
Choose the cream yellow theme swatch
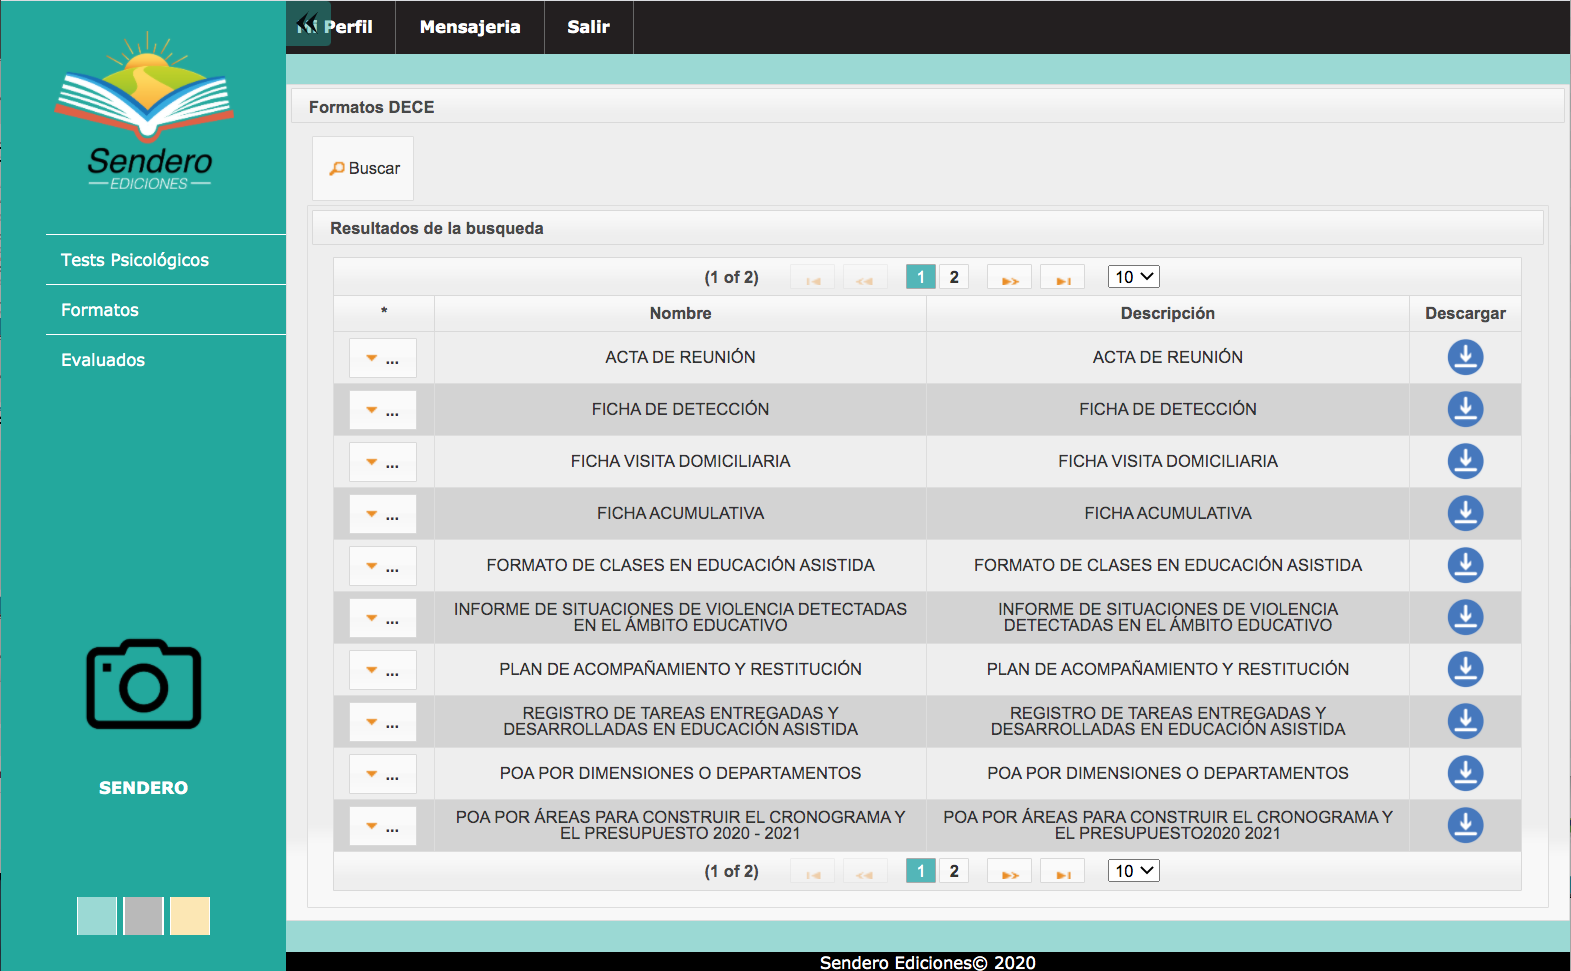pyautogui.click(x=190, y=916)
